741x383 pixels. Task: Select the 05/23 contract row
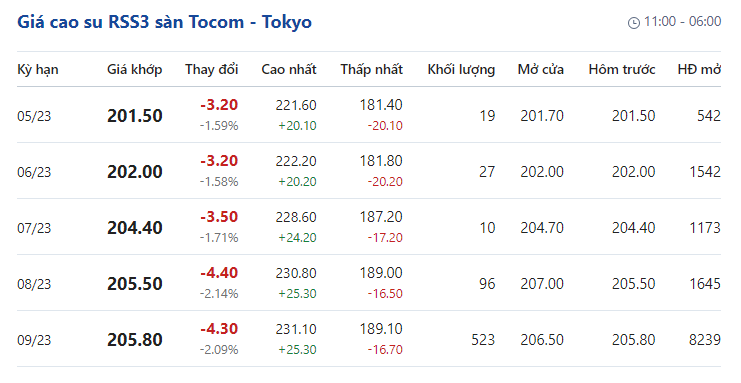369,115
